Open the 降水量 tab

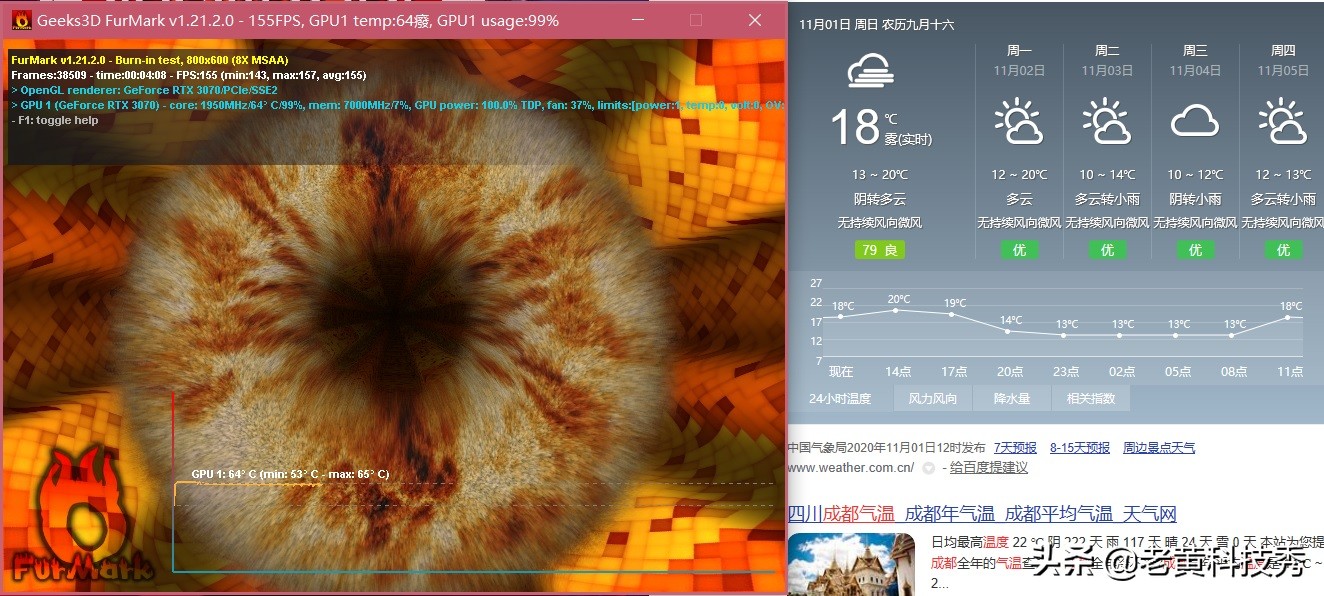coord(1012,397)
